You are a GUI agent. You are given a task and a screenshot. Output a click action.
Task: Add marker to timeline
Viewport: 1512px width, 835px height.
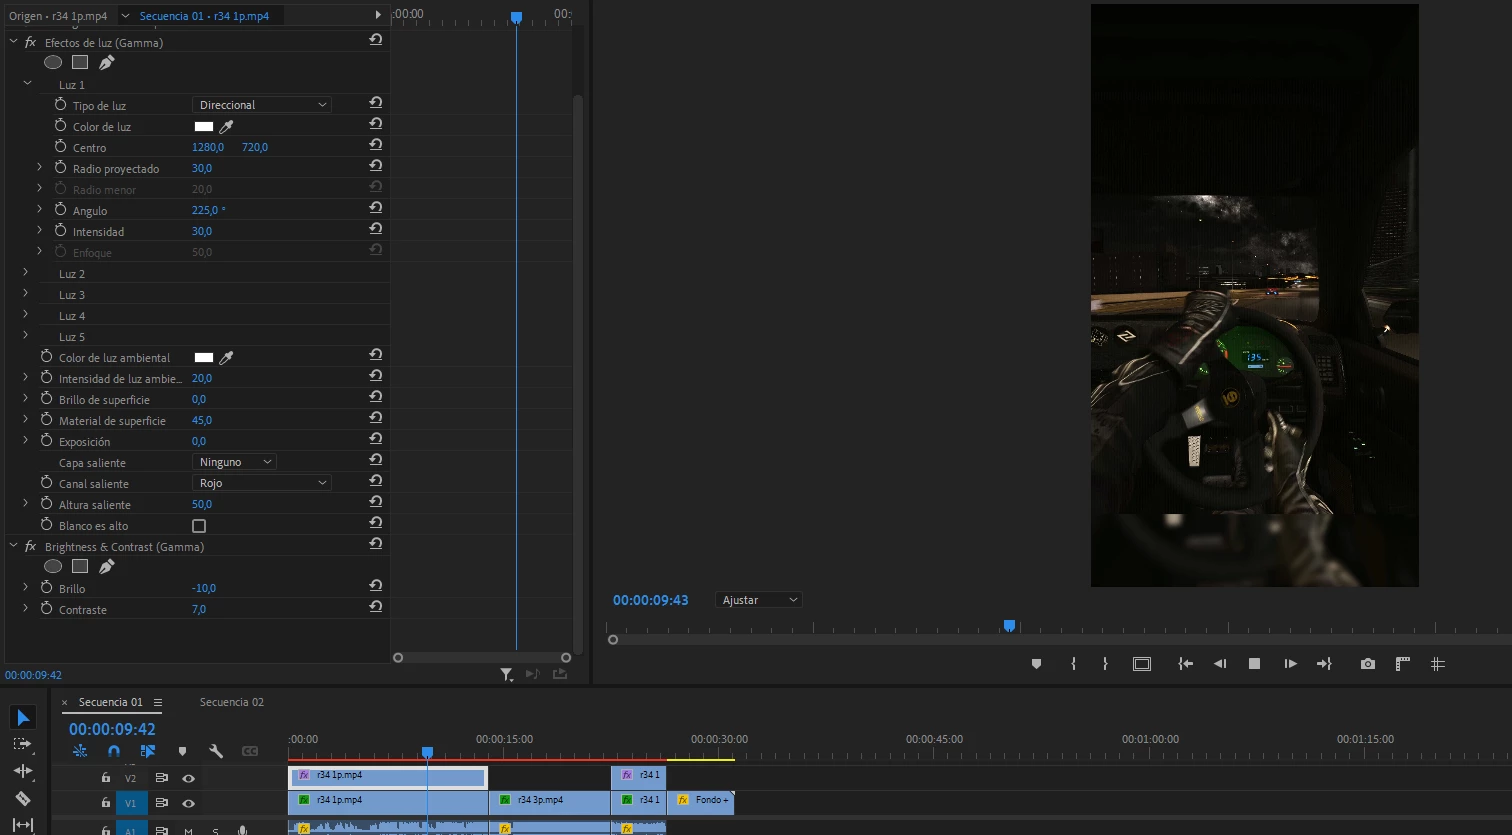(x=182, y=751)
